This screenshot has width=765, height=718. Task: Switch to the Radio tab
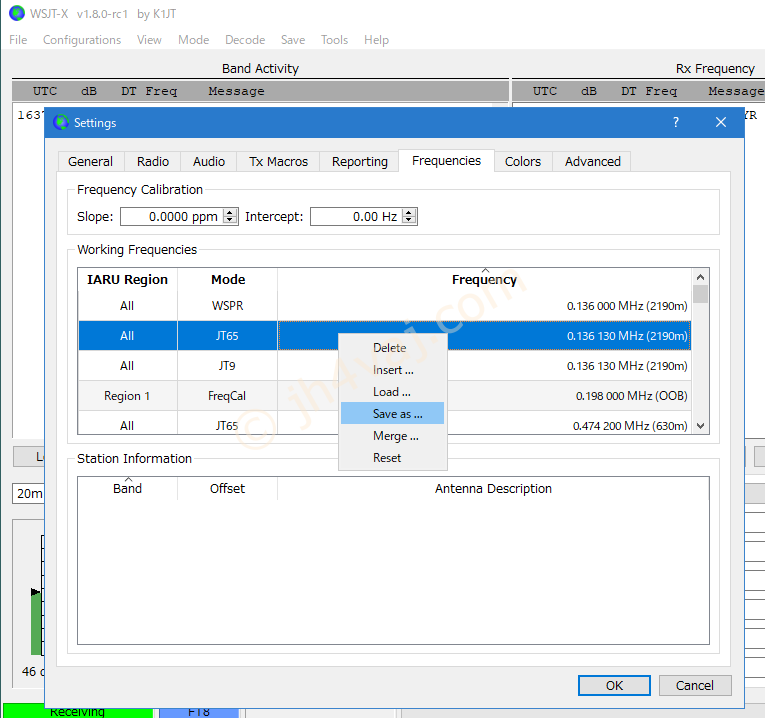click(x=153, y=161)
